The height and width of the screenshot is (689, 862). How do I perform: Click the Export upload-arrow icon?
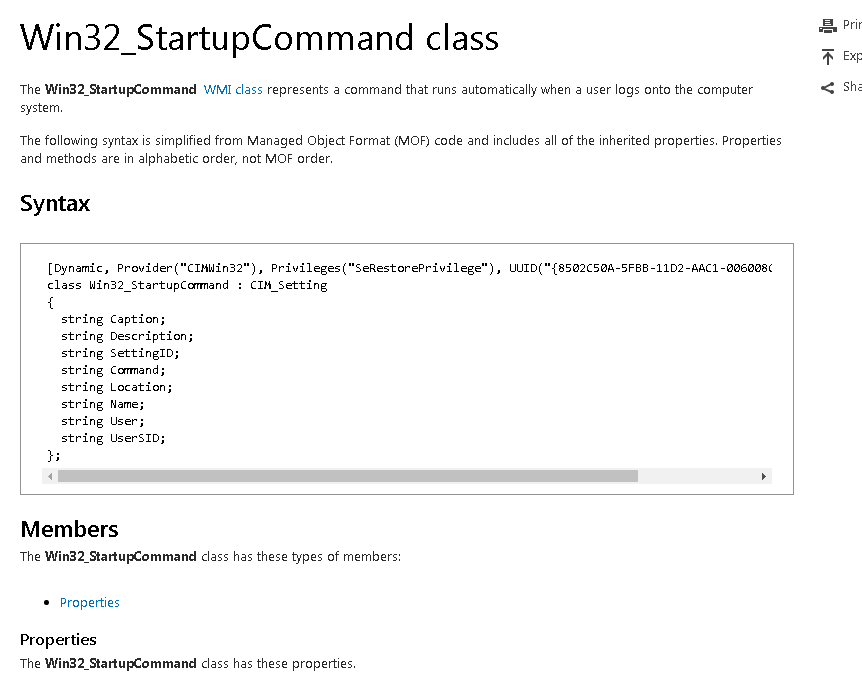click(x=827, y=57)
